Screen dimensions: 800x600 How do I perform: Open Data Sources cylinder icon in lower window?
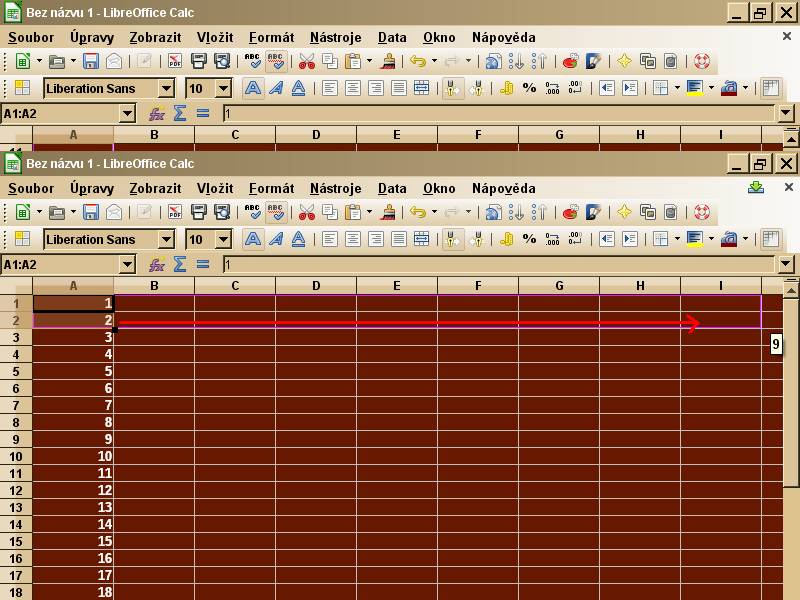click(670, 212)
